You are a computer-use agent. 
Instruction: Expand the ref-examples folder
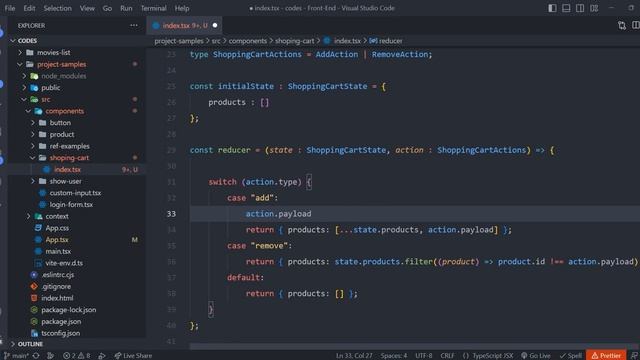point(77,146)
